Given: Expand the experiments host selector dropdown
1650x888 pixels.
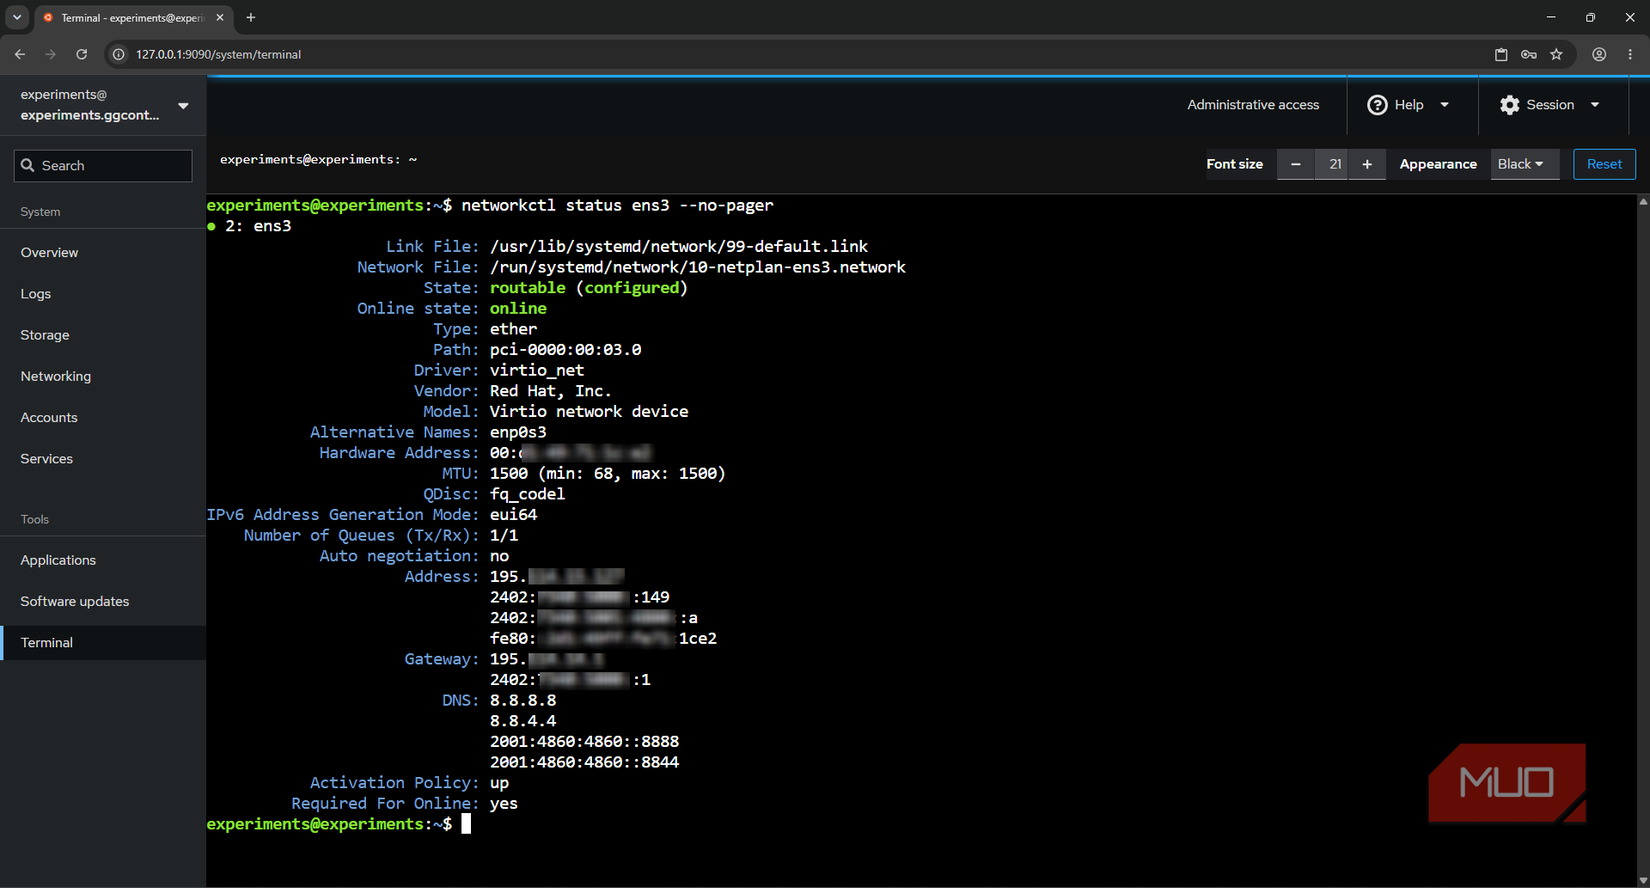Looking at the screenshot, I should [183, 105].
